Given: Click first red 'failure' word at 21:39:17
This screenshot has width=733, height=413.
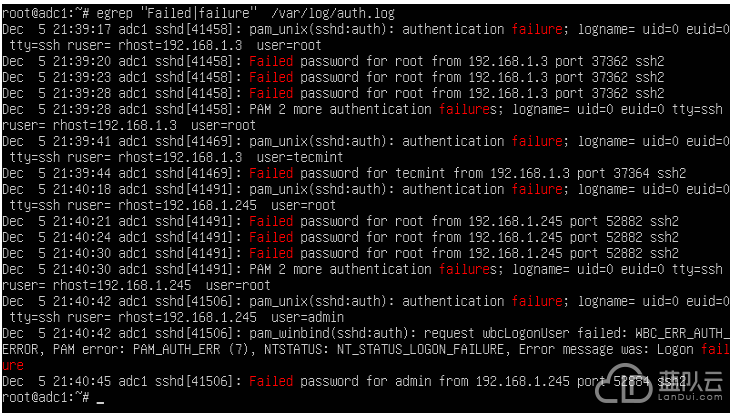Looking at the screenshot, I should (537, 29).
